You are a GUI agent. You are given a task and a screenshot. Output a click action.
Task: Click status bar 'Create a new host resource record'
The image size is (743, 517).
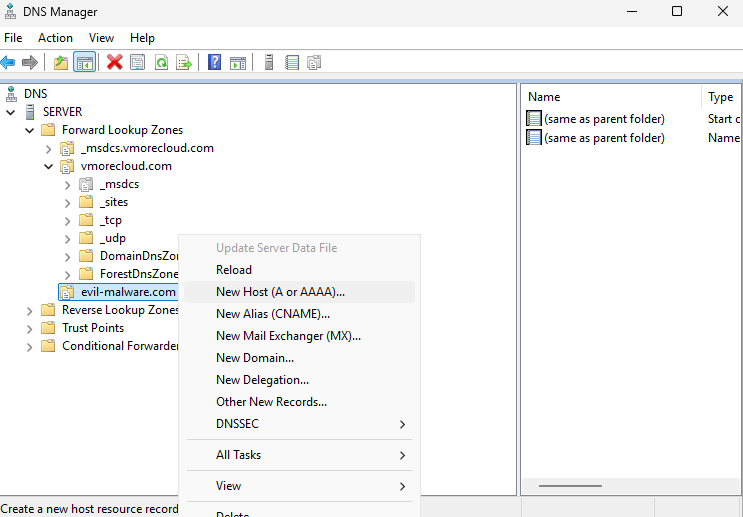(x=90, y=509)
